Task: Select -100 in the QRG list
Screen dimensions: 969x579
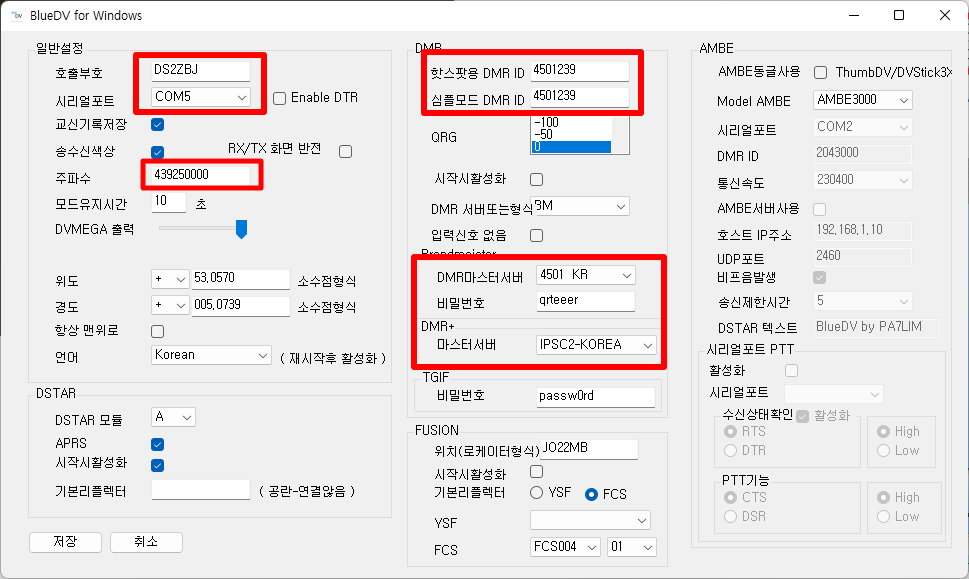Action: (572, 122)
